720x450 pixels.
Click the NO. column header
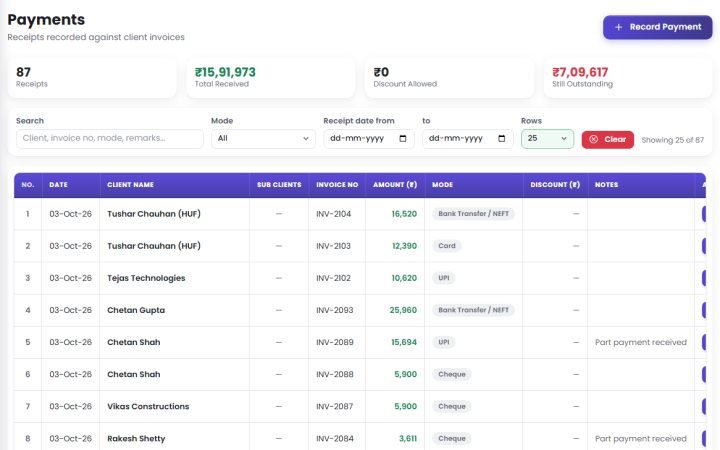[28, 185]
